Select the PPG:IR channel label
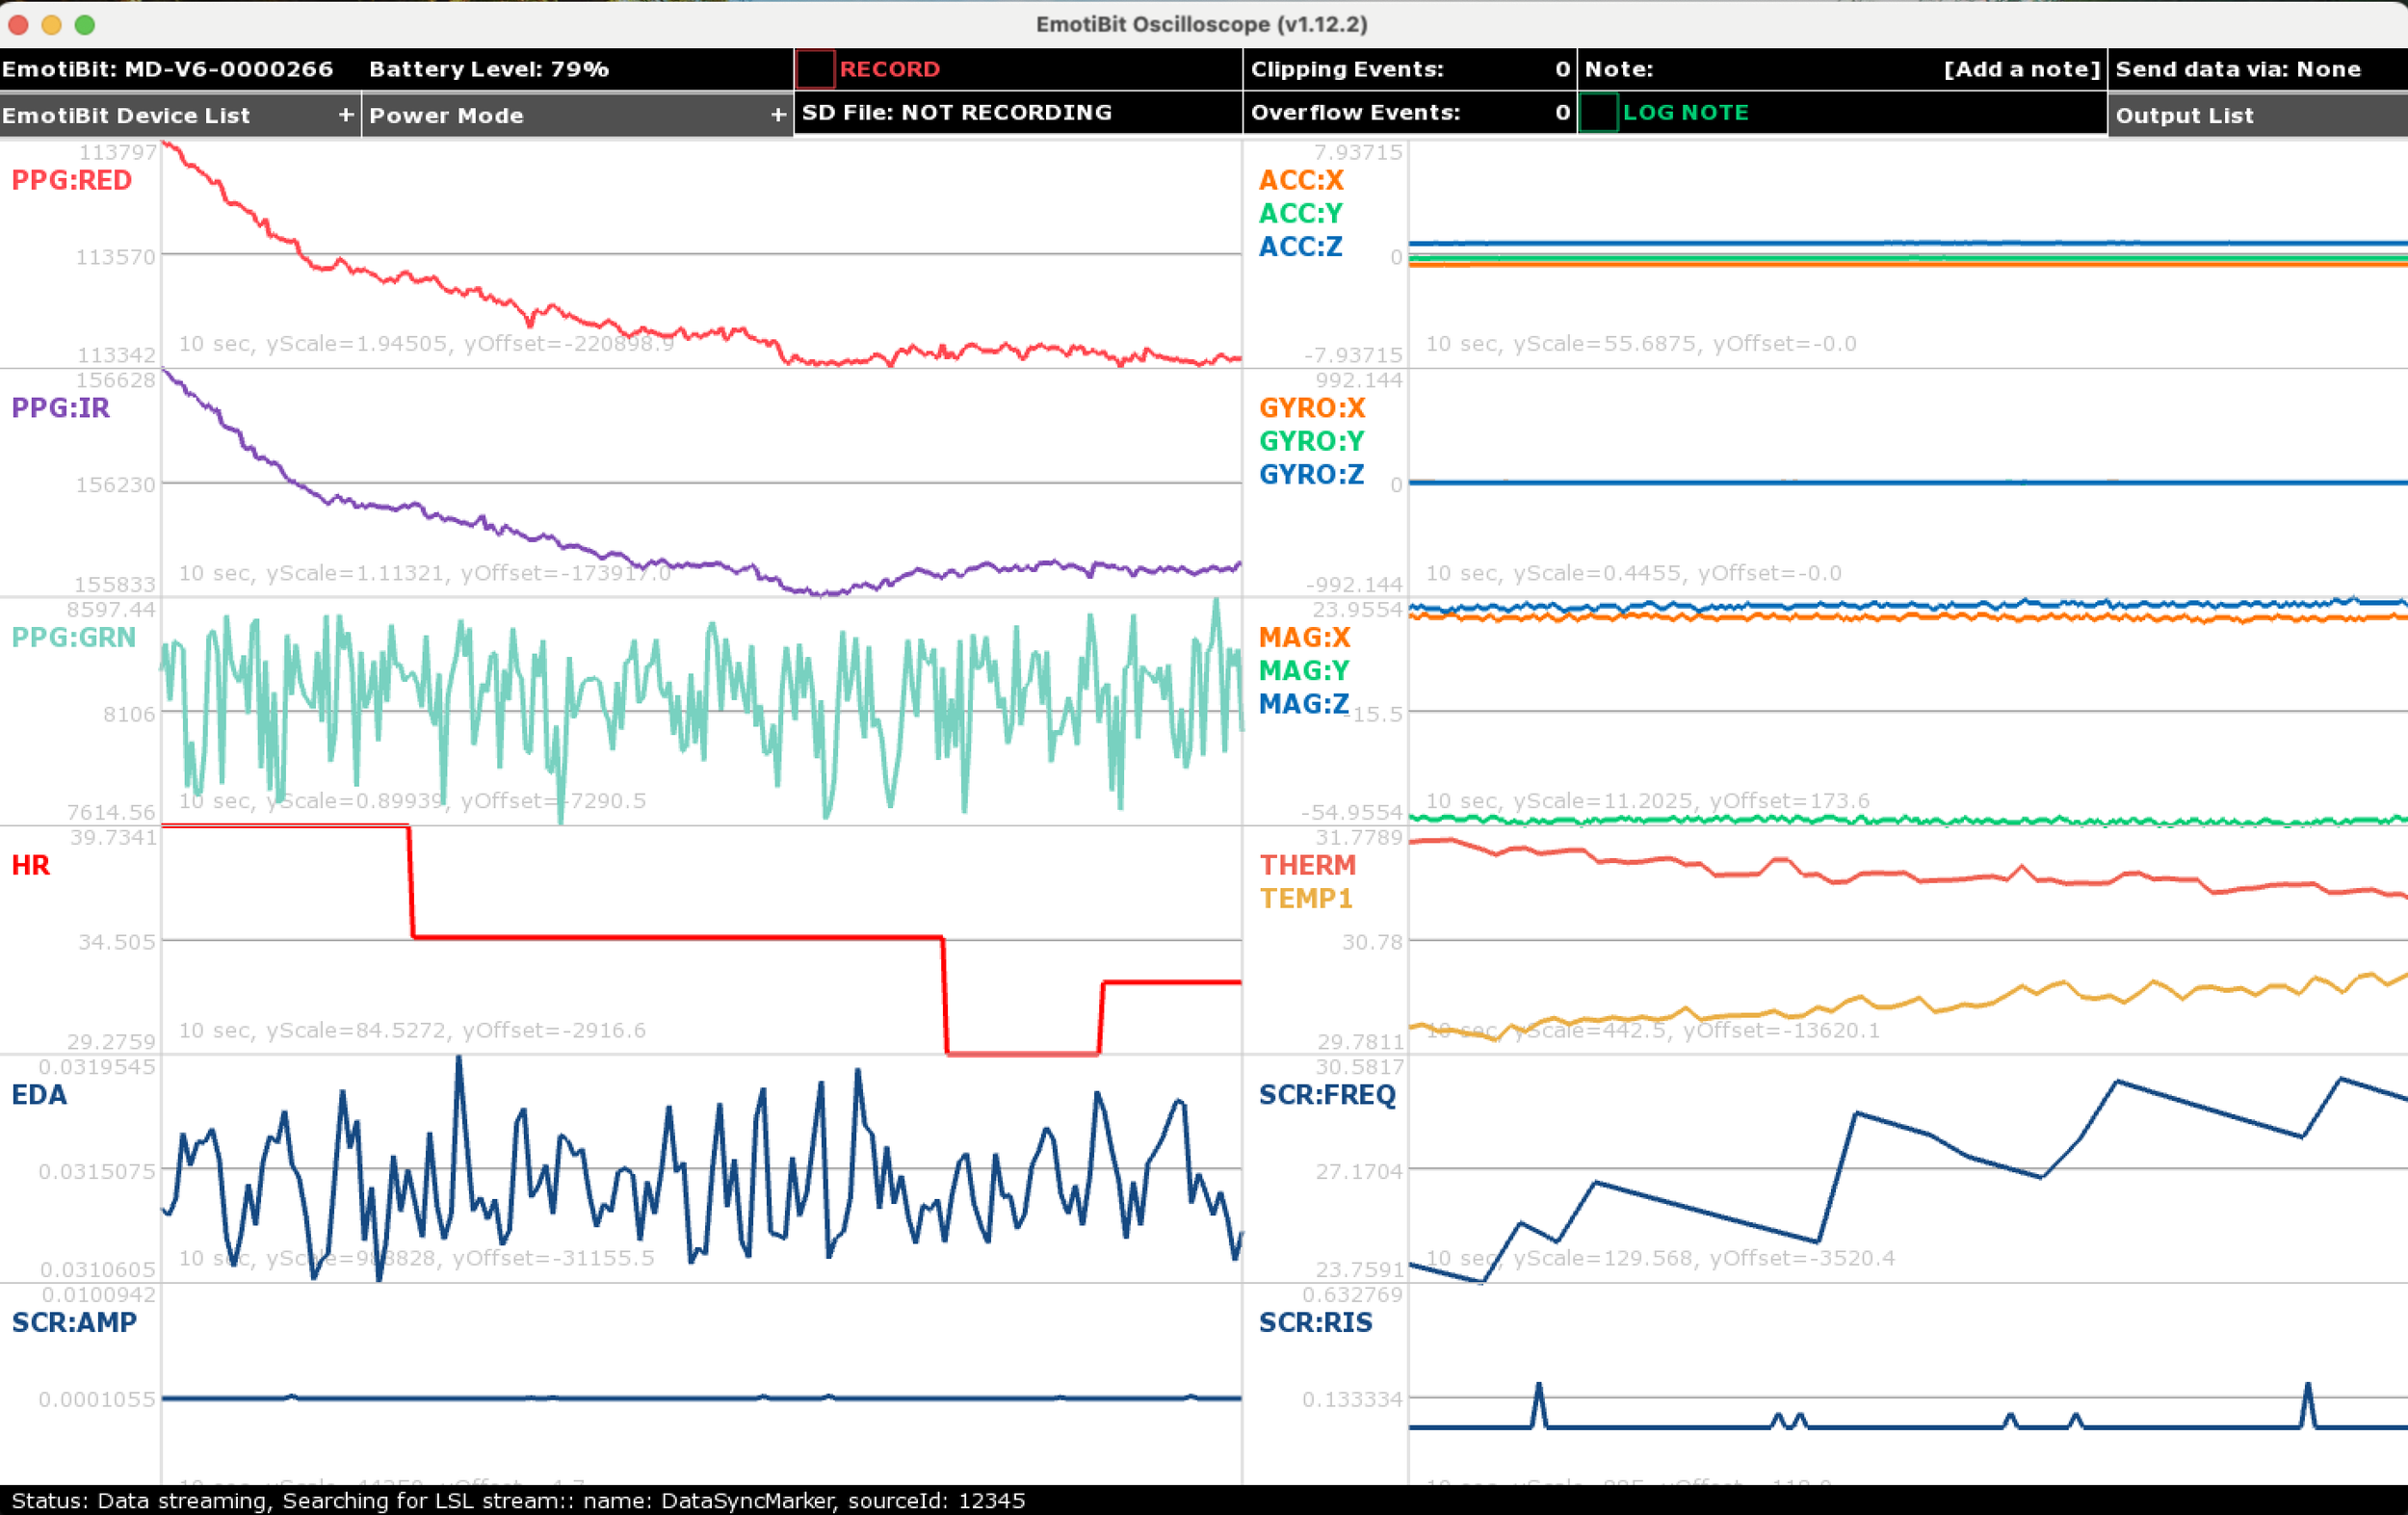 [x=60, y=408]
